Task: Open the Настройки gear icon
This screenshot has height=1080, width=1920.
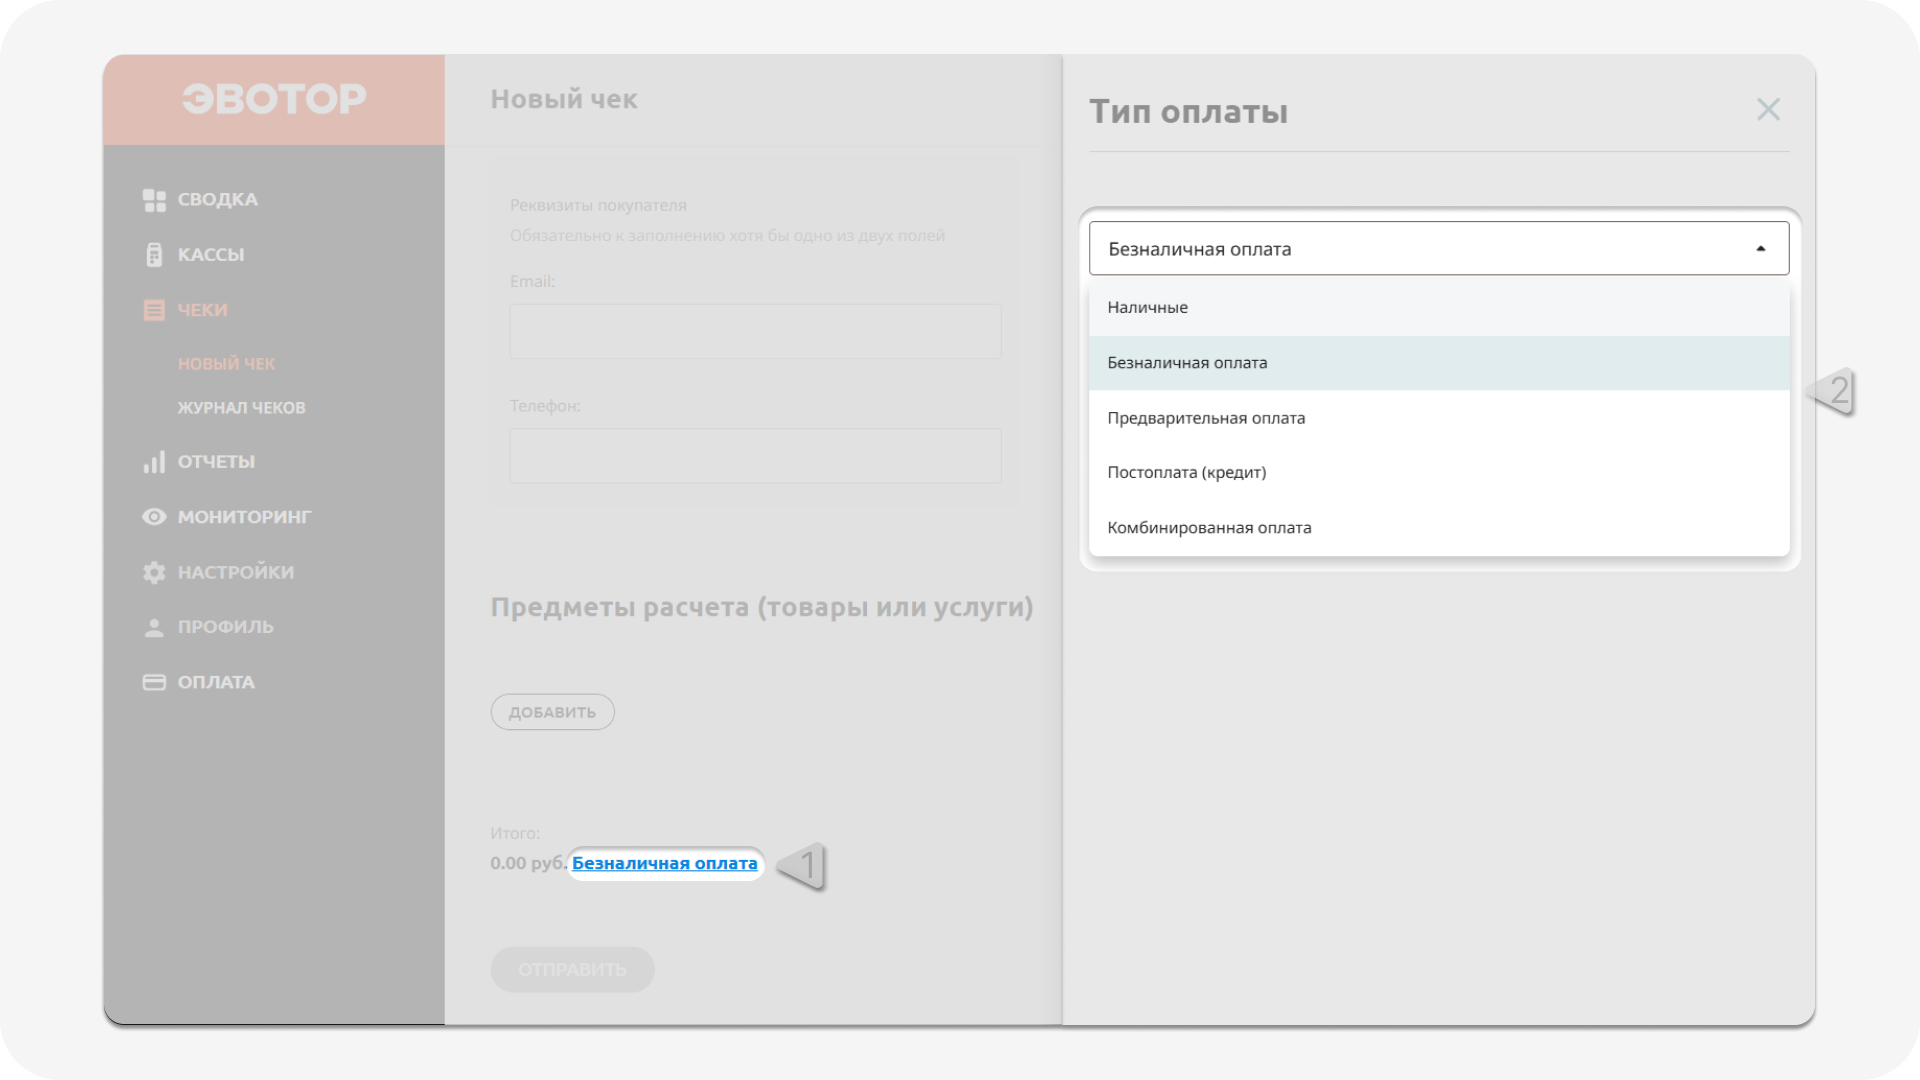Action: pyautogui.click(x=153, y=571)
